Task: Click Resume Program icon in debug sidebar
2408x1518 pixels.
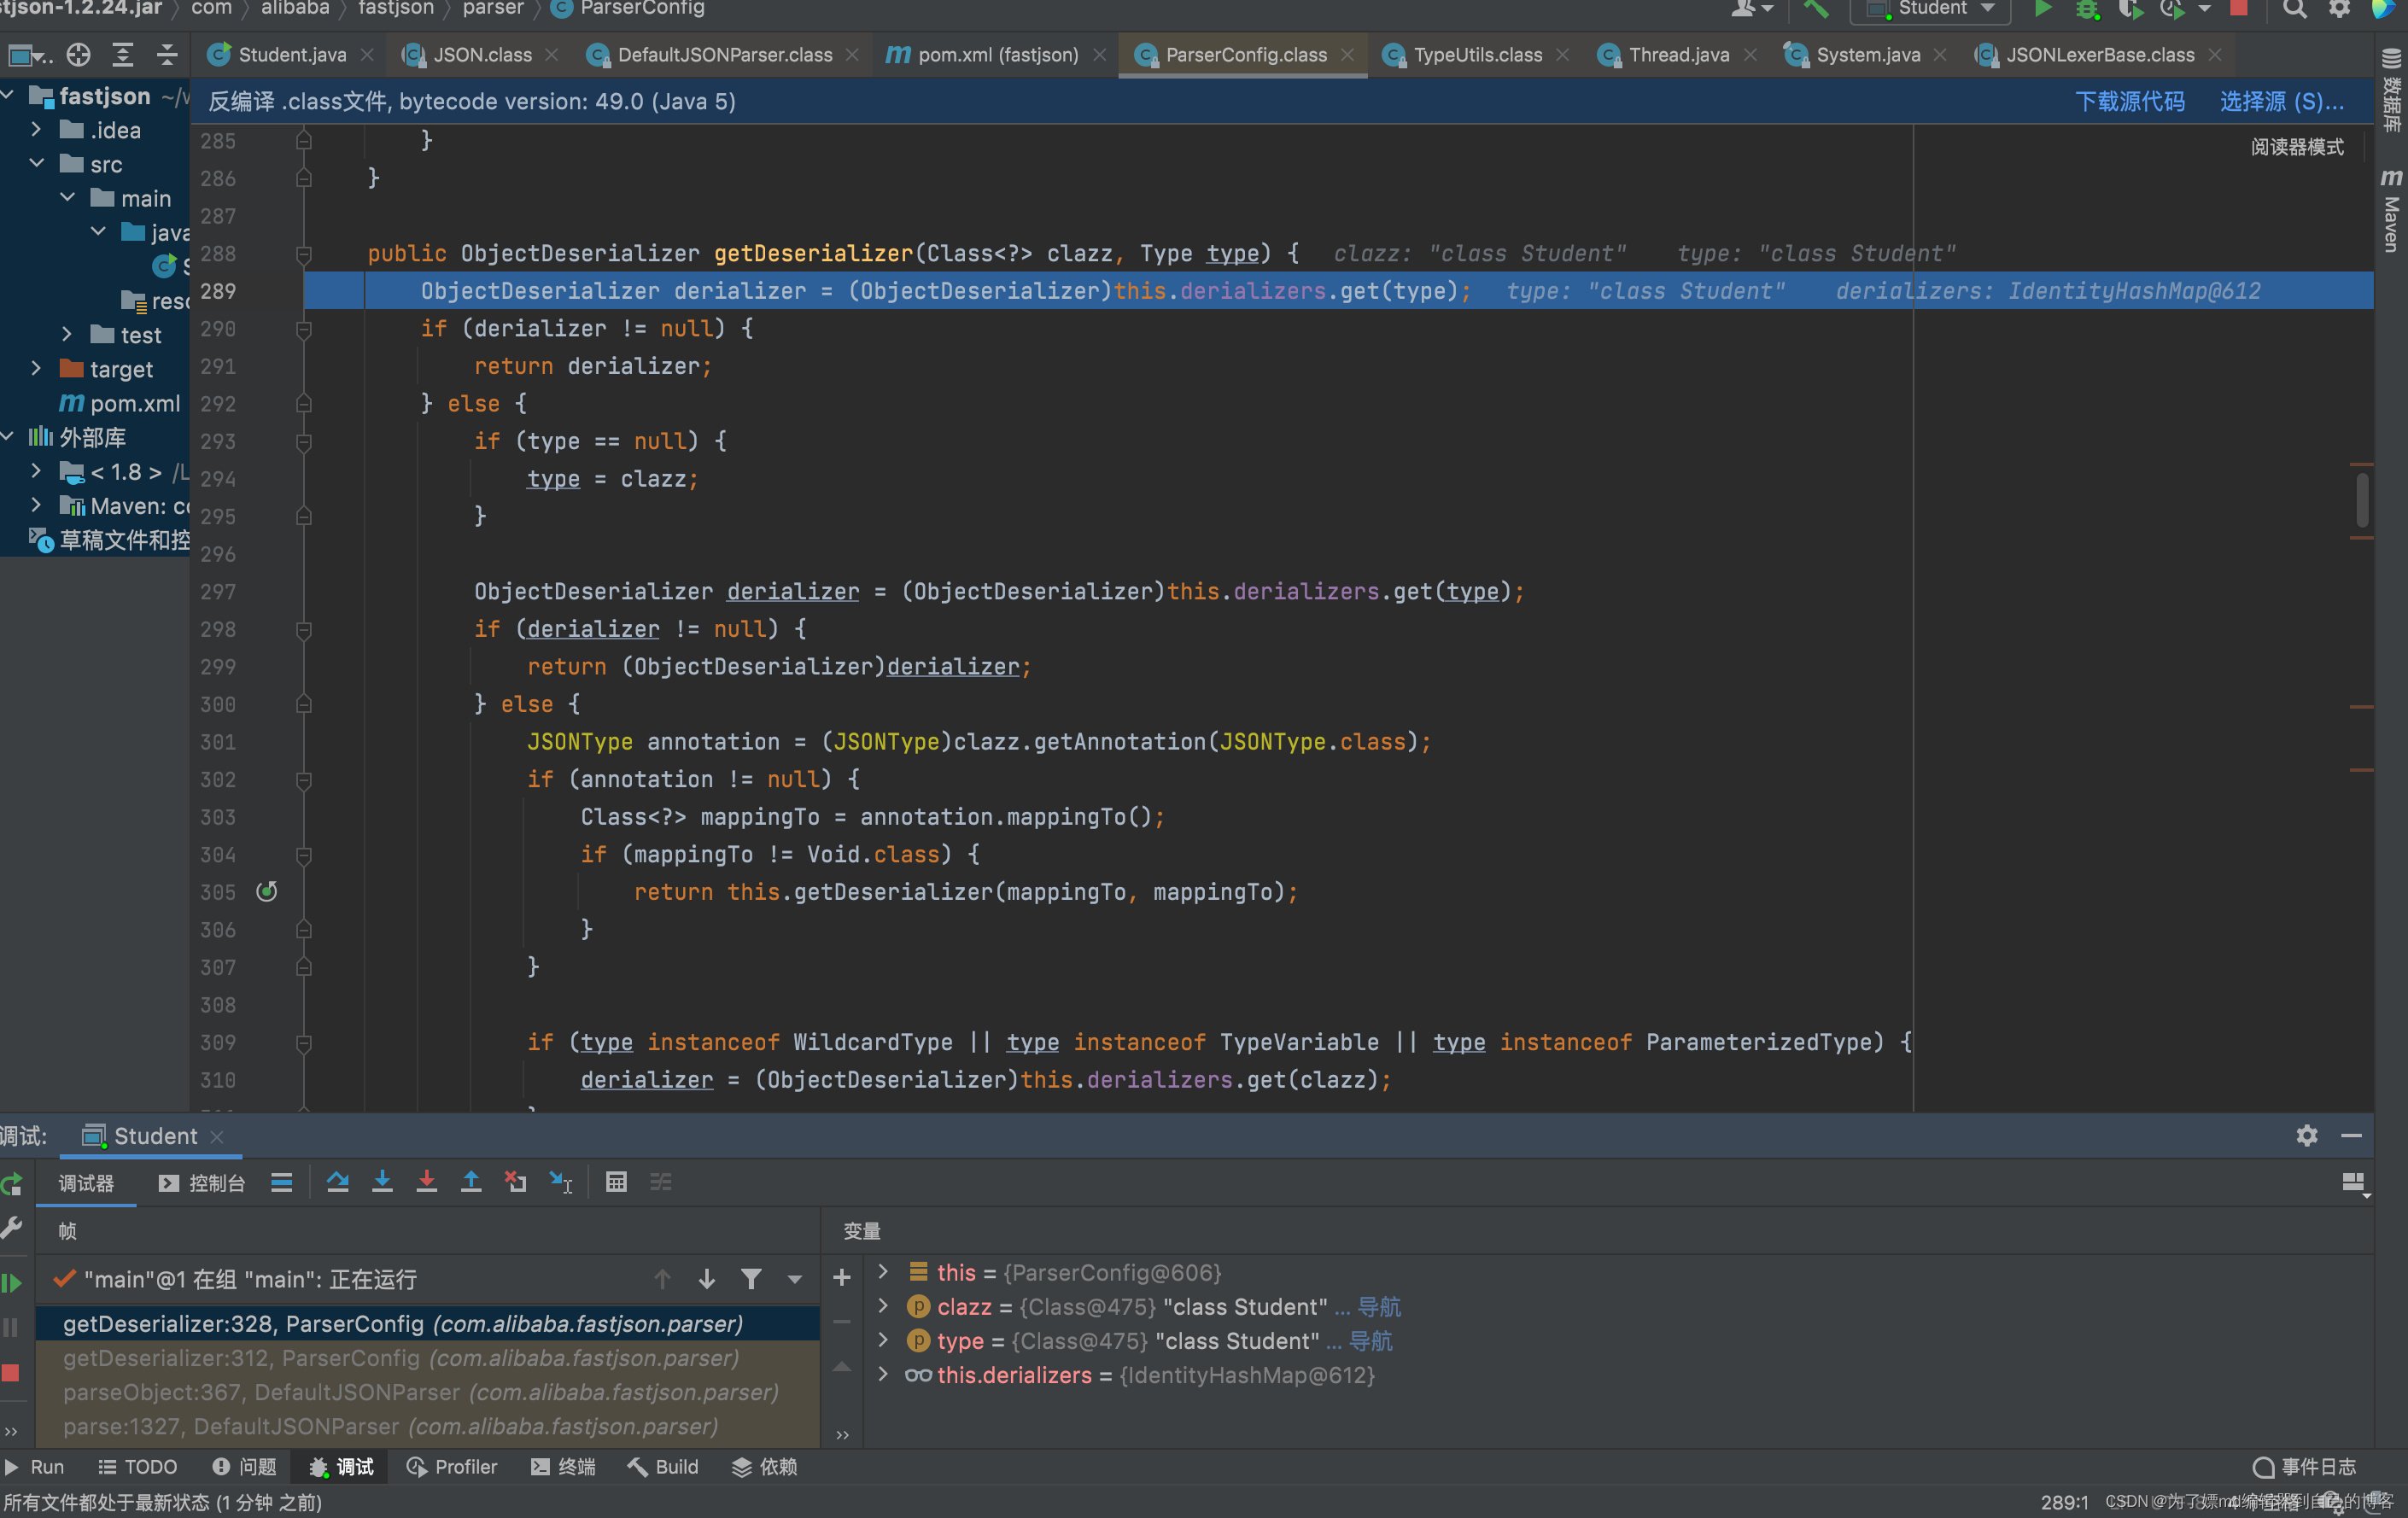Action: (x=12, y=1283)
